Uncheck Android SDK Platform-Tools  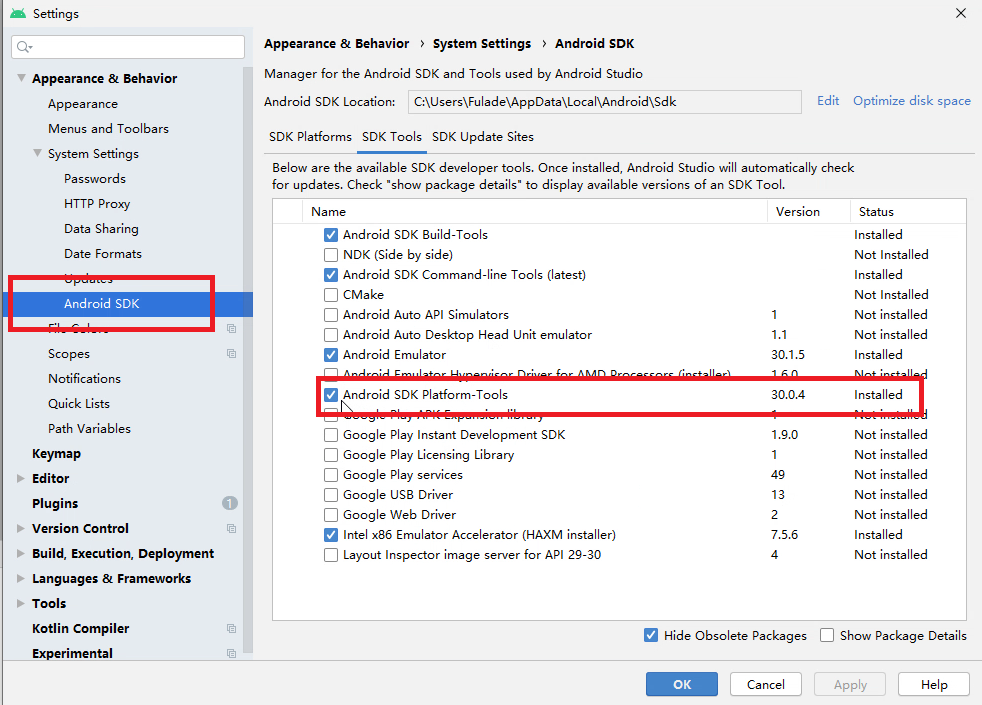click(331, 395)
